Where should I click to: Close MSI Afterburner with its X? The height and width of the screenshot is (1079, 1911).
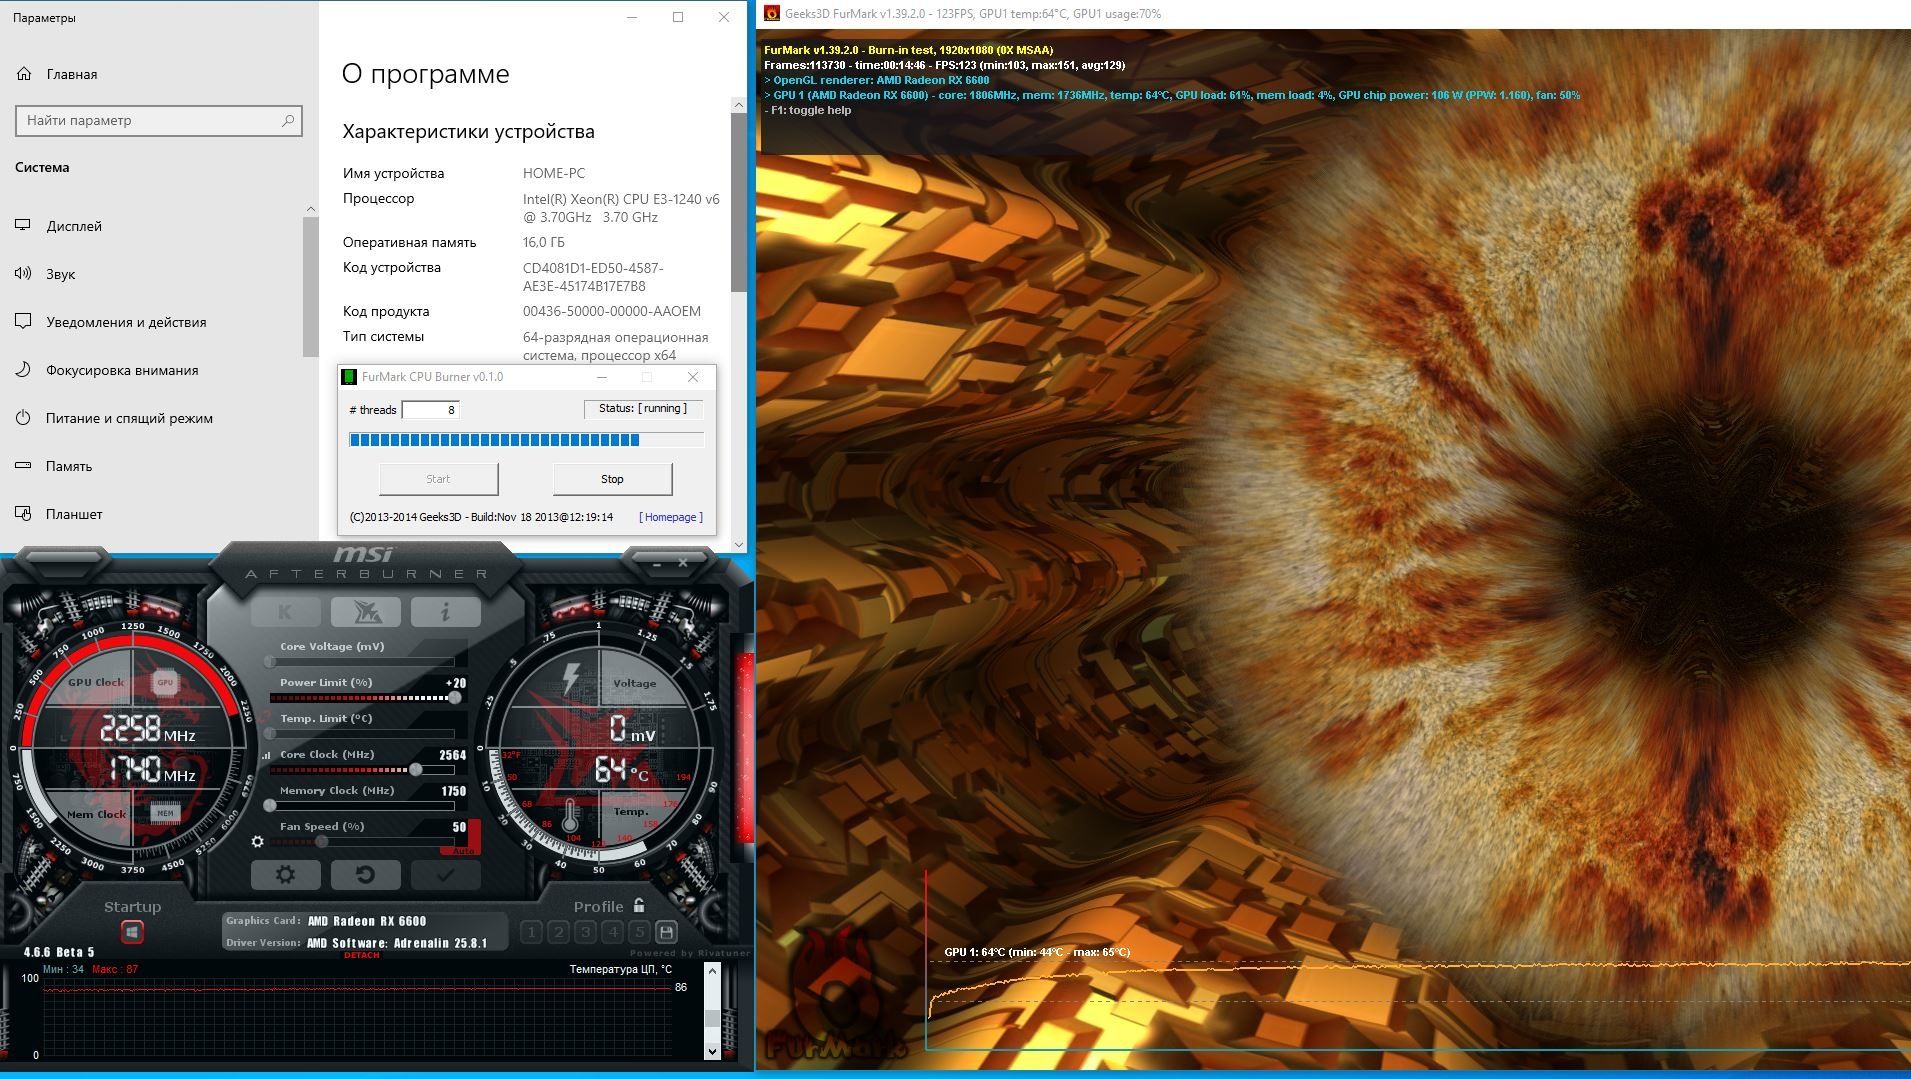[x=683, y=563]
